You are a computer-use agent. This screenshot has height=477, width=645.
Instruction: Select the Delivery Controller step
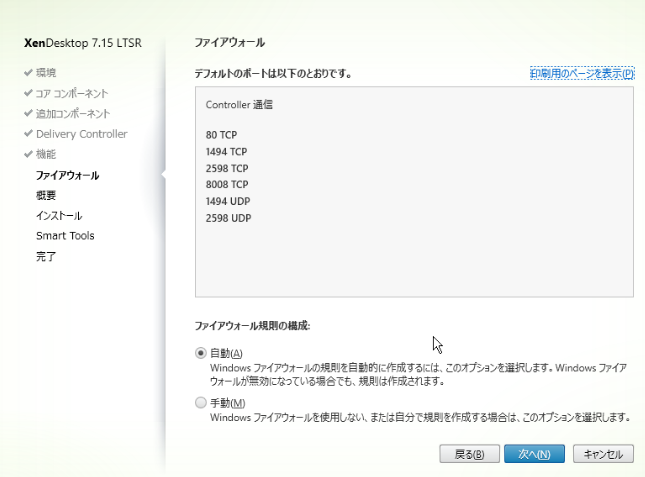point(82,134)
